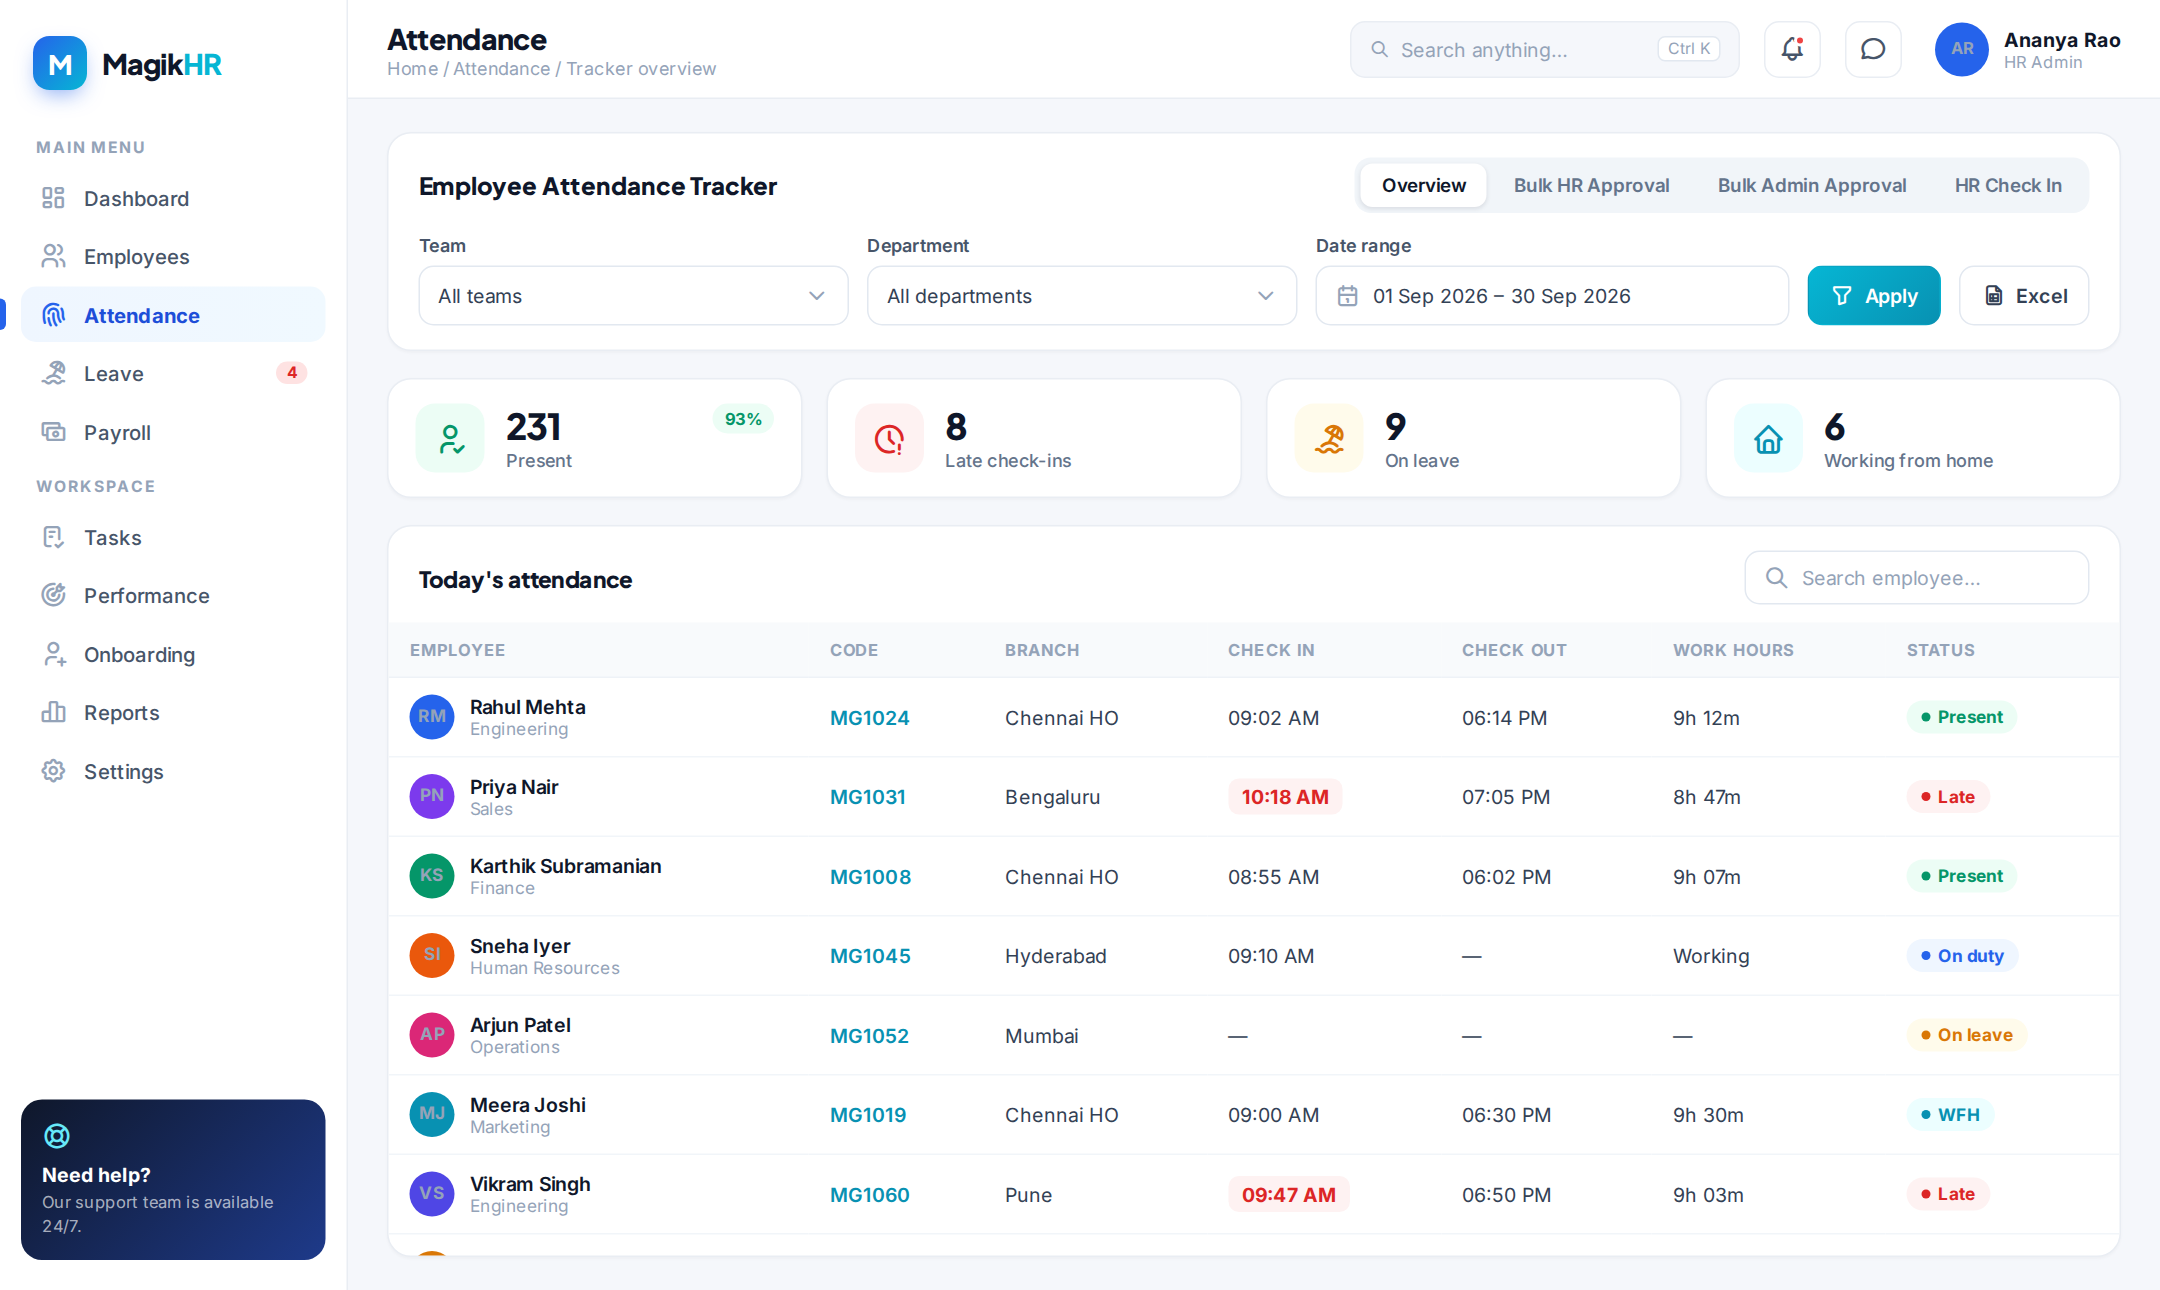Export attendance to Excel
This screenshot has width=2160, height=1290.
2024,296
